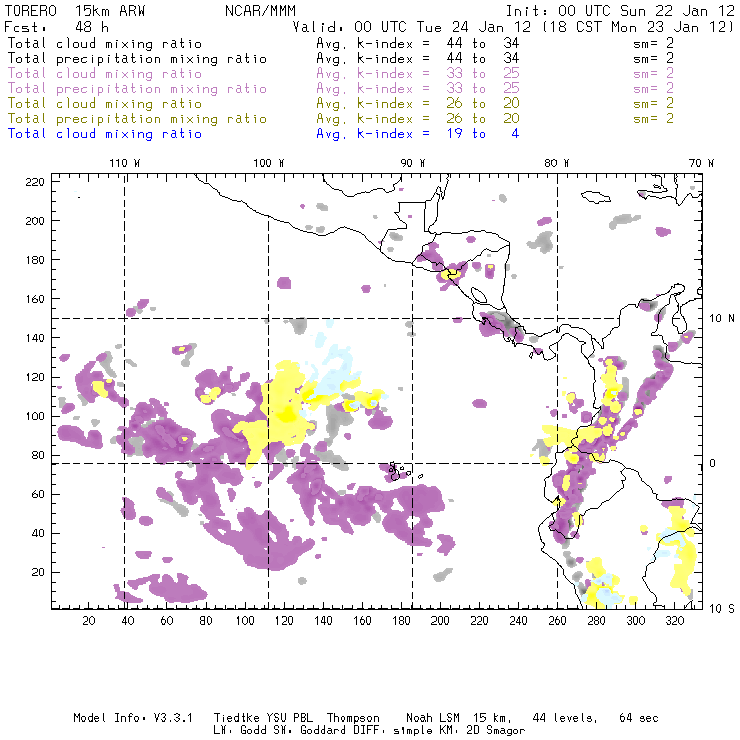
Task: Select black "Total cloud mixing ratio" legend row
Action: (x=341, y=43)
